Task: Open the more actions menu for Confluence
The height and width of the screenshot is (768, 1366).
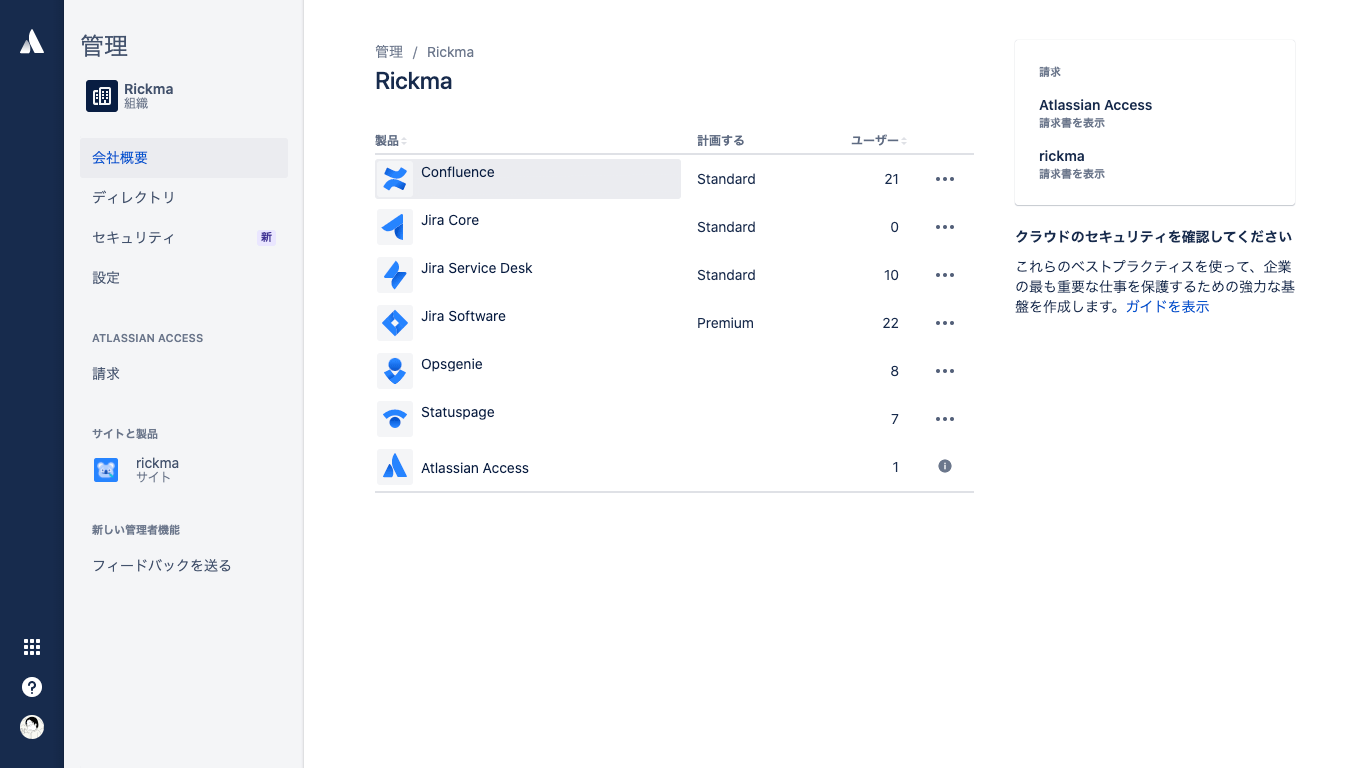Action: tap(945, 179)
